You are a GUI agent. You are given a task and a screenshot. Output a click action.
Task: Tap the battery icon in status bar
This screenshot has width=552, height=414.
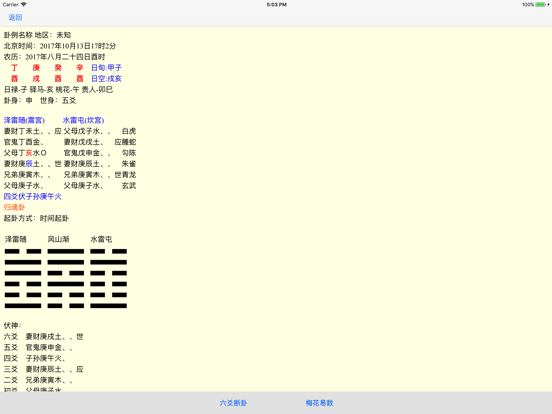540,5
